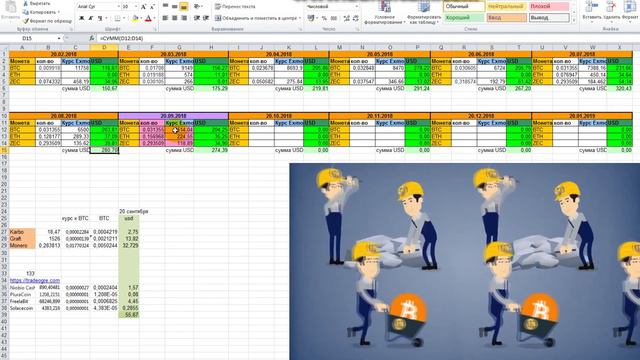
Task: Open the text orientation button
Action: [198, 7]
